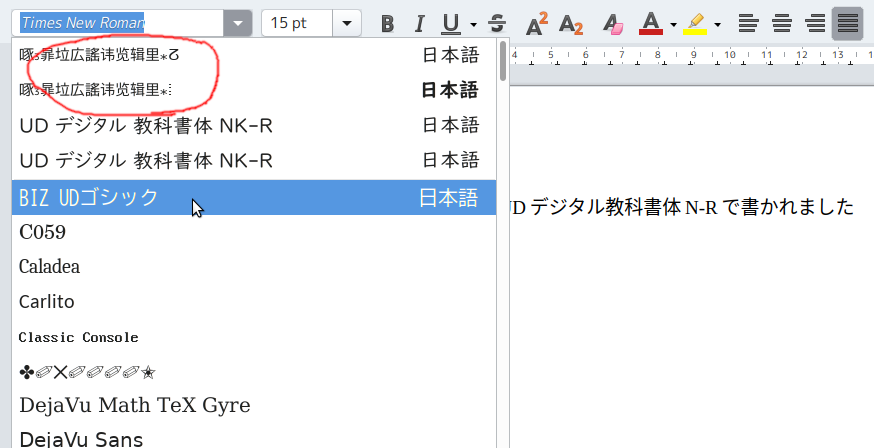Expand the font color dropdown arrow
The image size is (874, 448).
[673, 23]
